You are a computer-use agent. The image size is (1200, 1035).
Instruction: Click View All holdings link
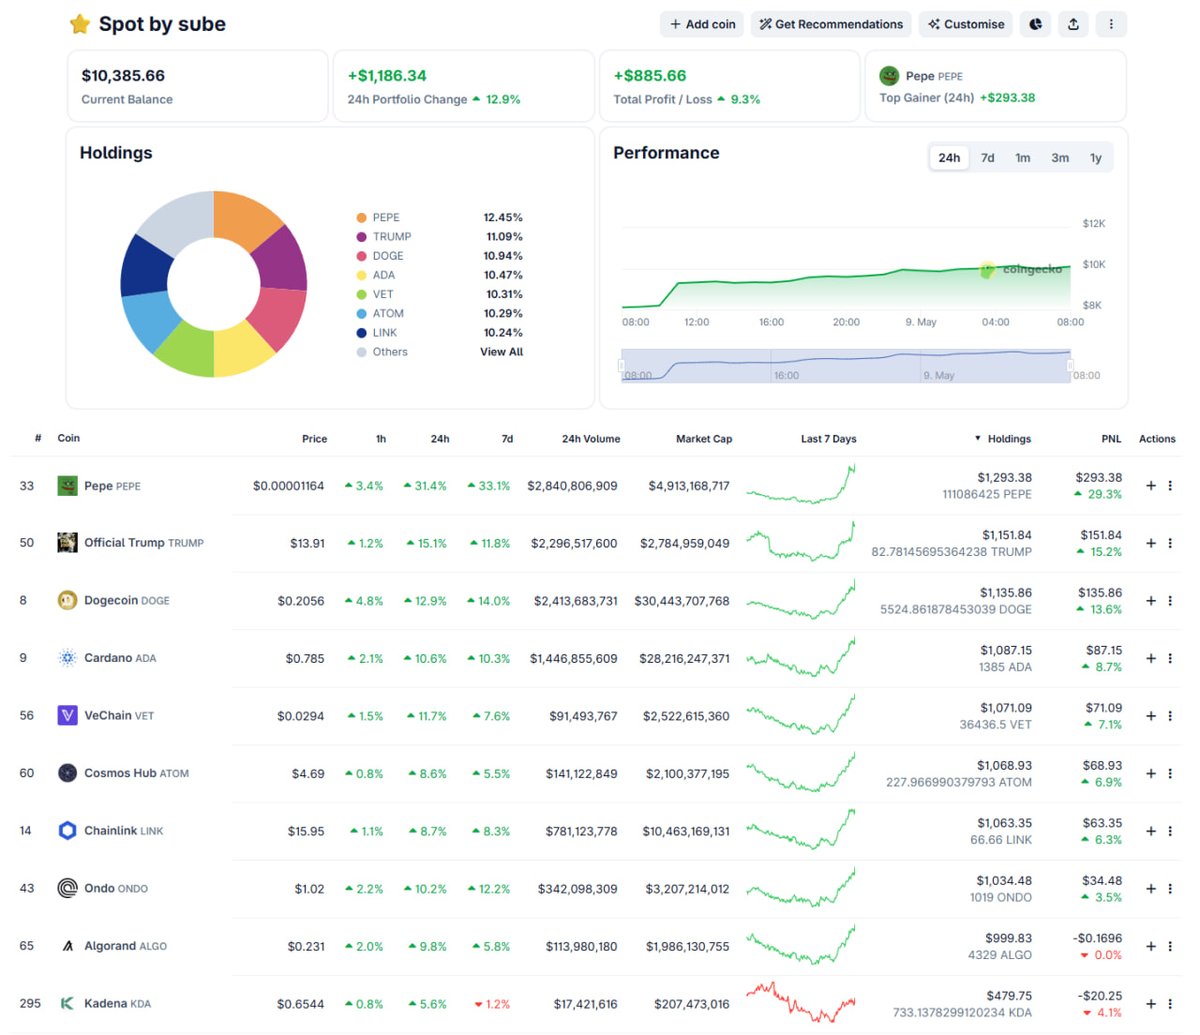(502, 352)
